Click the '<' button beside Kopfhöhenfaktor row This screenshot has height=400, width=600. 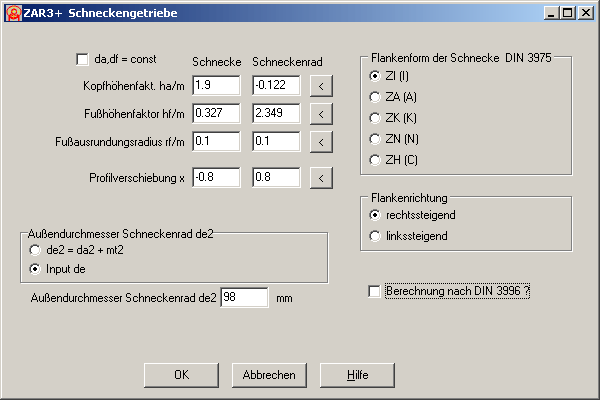[x=320, y=87]
